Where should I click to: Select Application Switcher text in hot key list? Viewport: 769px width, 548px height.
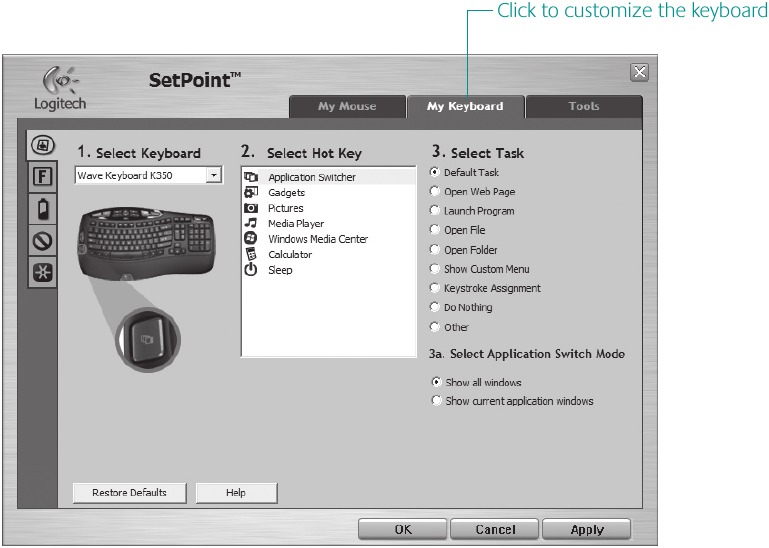pyautogui.click(x=312, y=177)
